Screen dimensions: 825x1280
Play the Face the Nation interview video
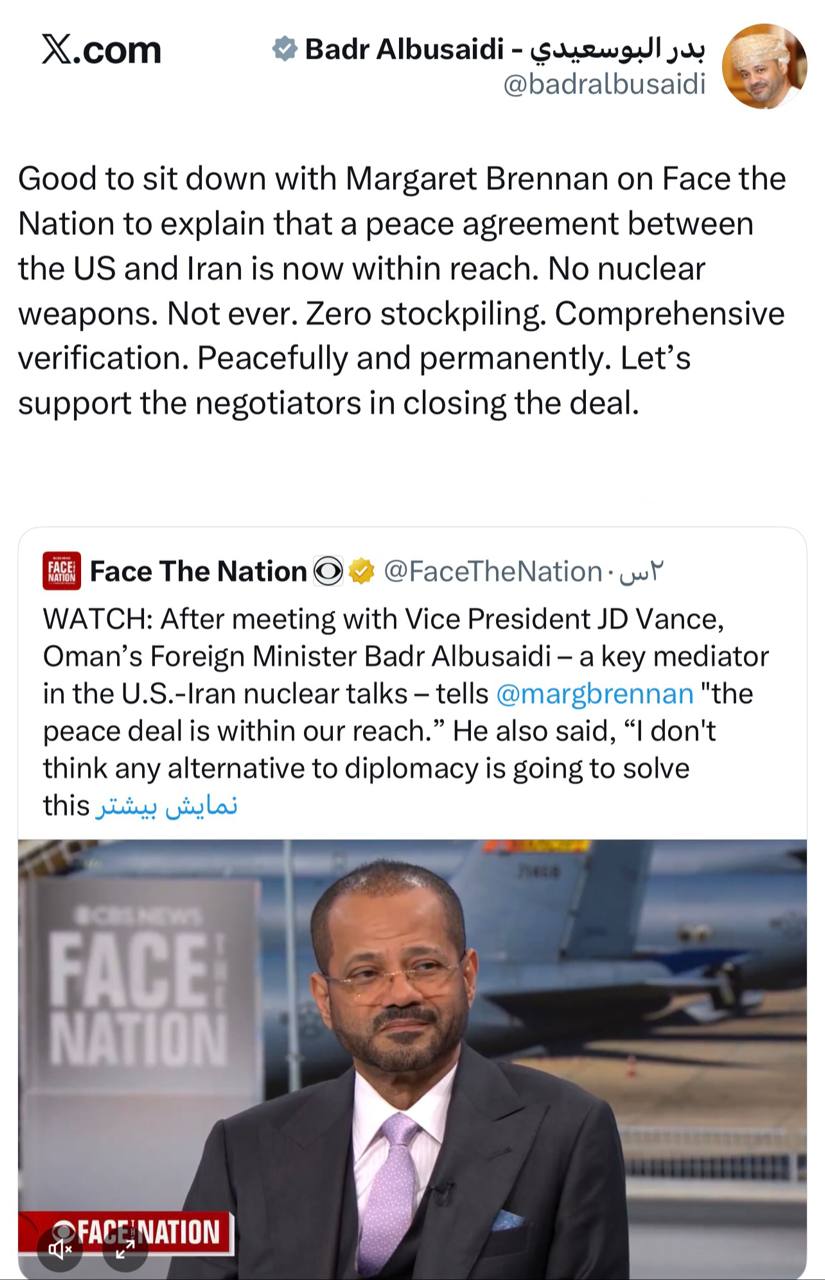pos(412,1050)
